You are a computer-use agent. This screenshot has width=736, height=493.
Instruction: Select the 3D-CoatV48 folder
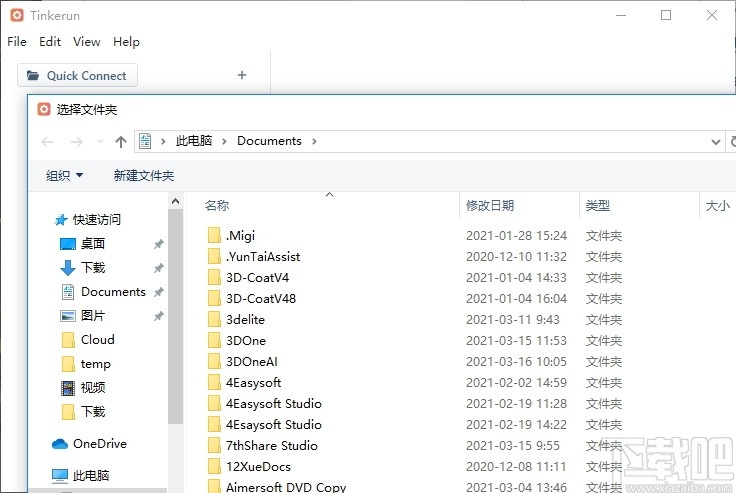point(261,299)
